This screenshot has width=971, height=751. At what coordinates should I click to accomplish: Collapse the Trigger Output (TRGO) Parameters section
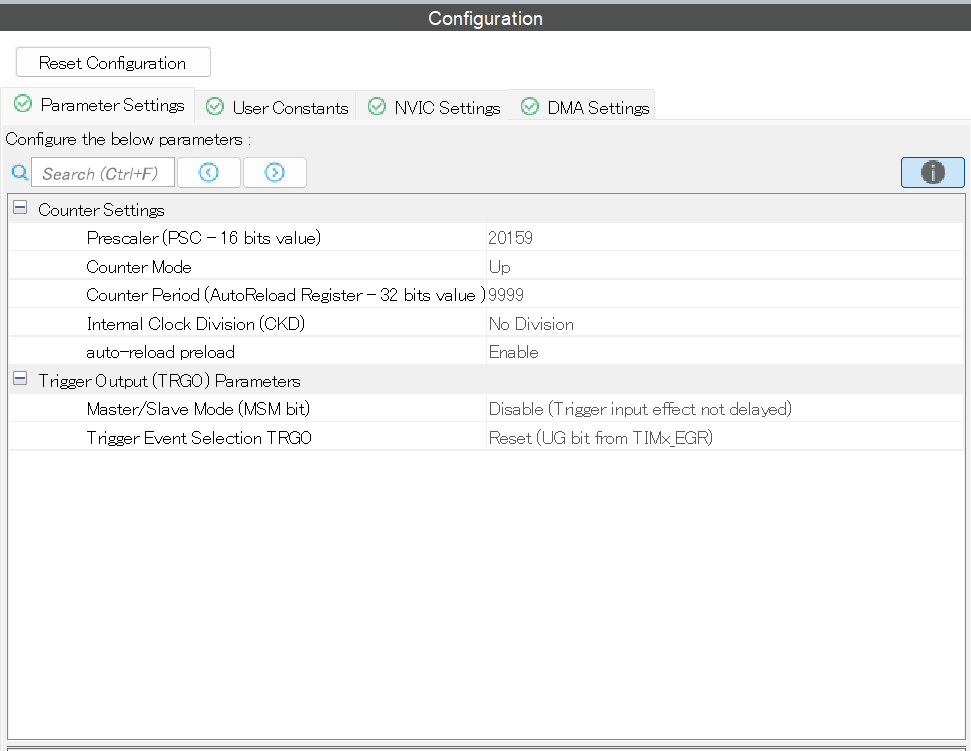pos(20,380)
